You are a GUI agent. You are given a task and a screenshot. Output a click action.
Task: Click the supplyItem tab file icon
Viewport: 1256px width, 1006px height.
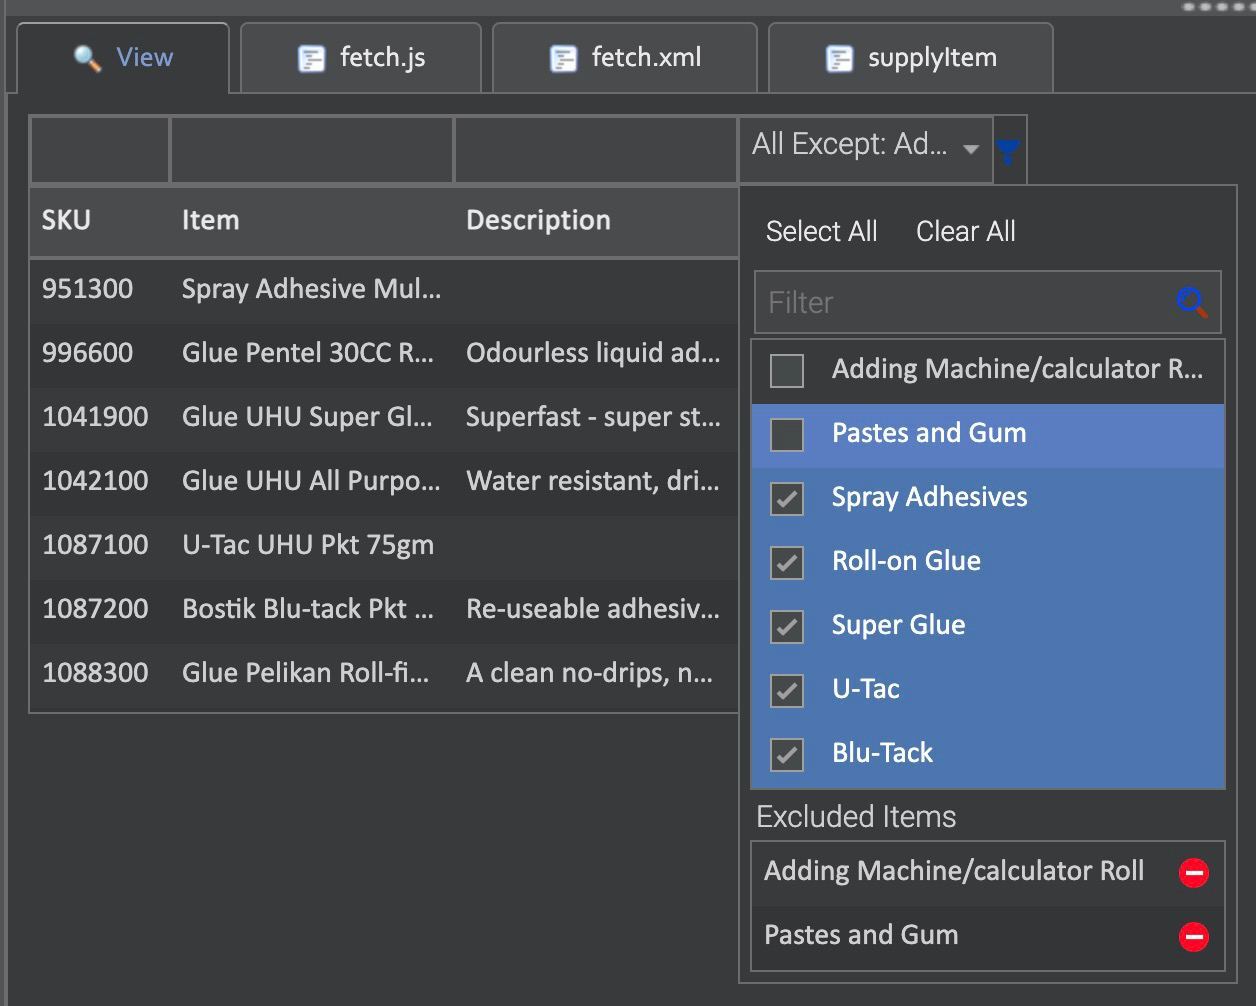(839, 59)
